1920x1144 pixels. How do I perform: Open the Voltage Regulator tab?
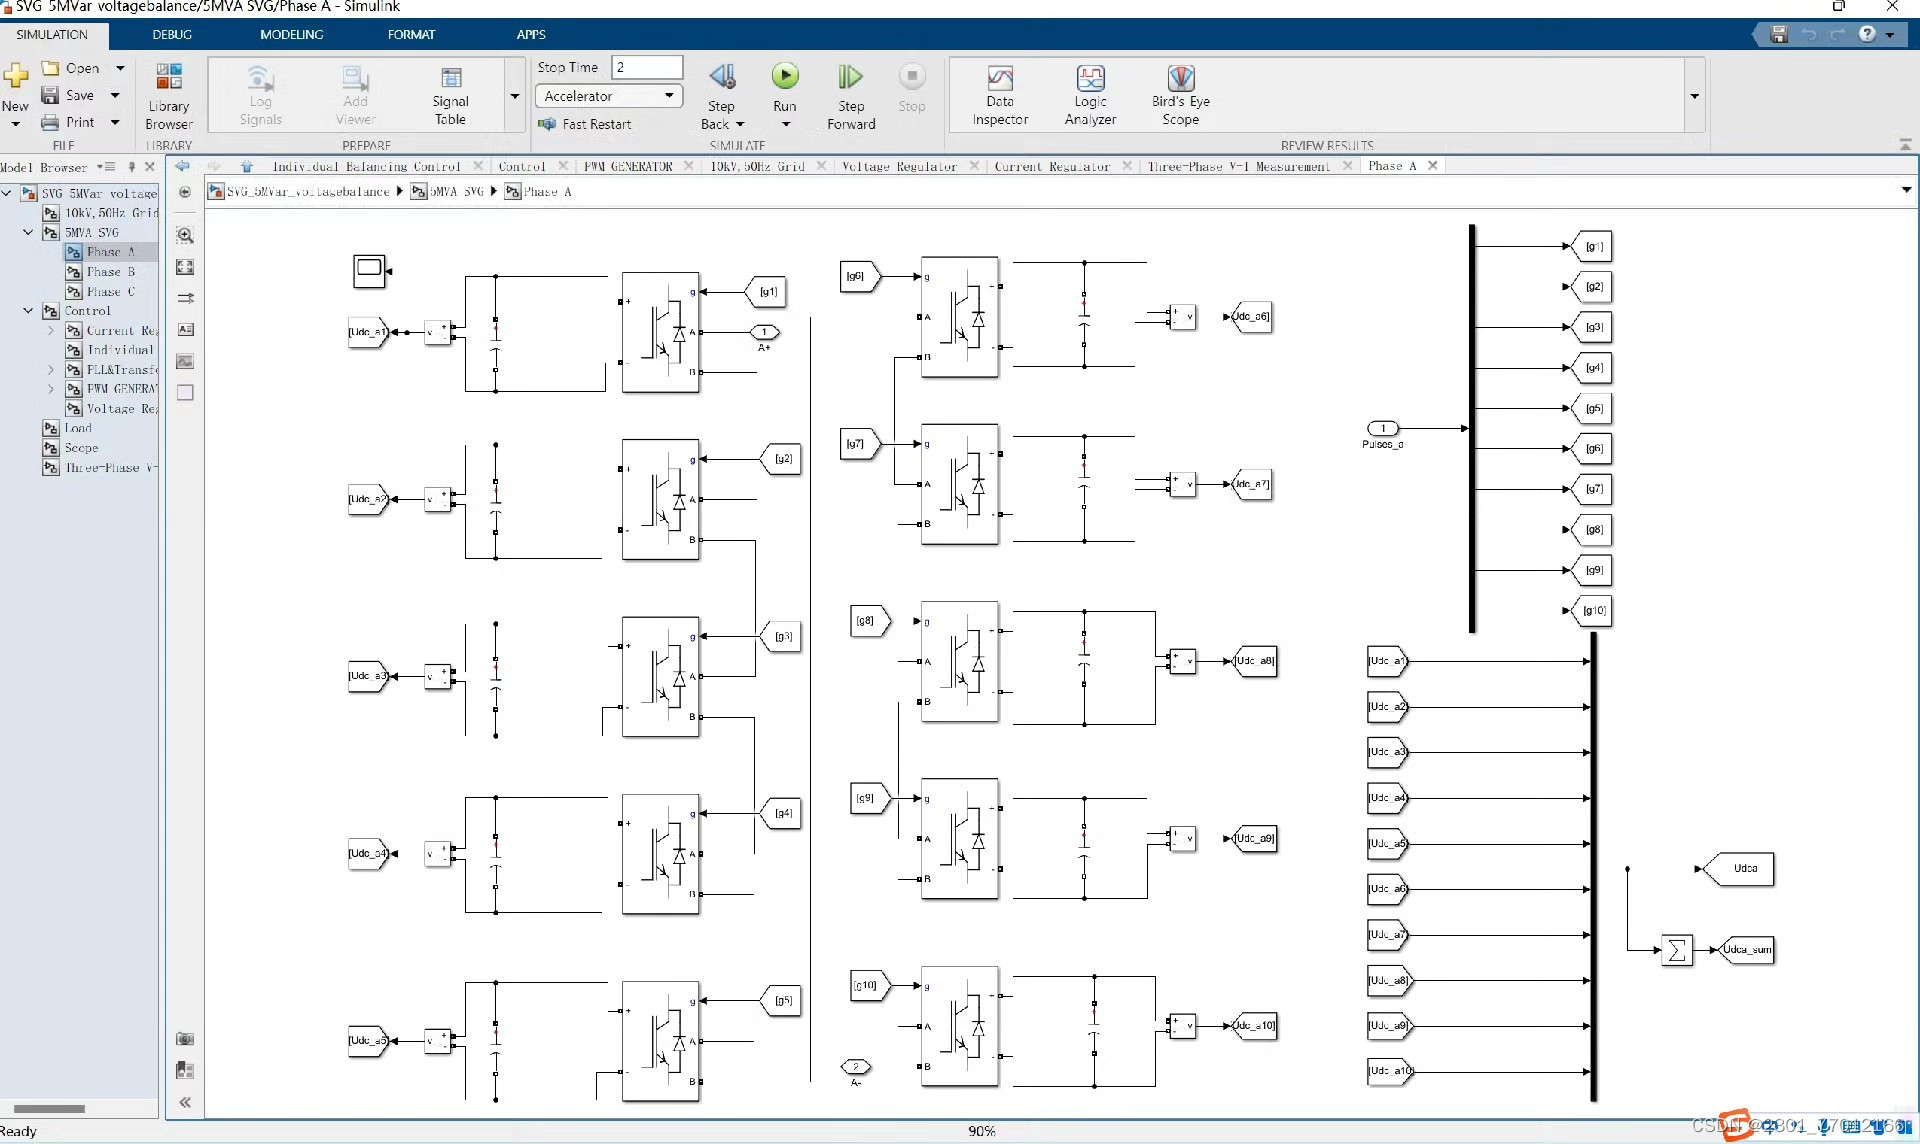(x=899, y=166)
